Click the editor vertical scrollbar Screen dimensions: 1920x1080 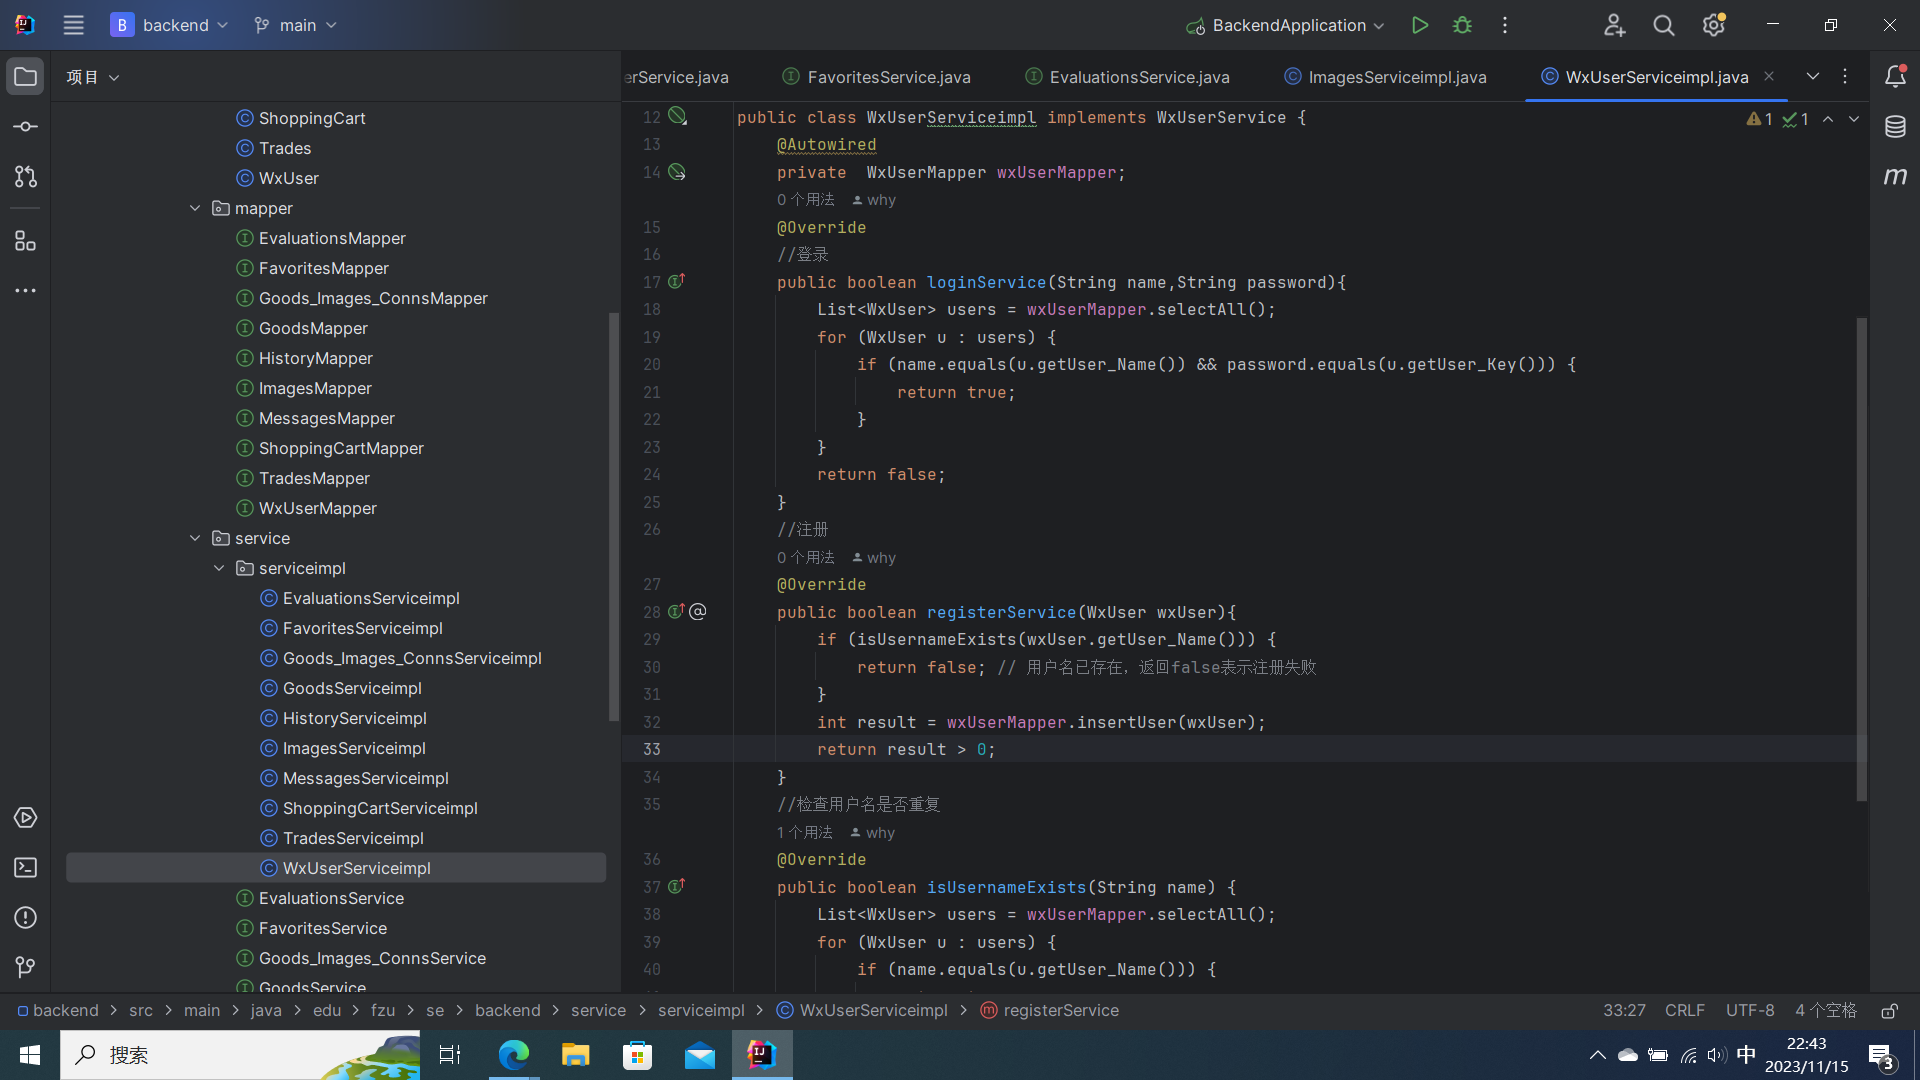(1861, 560)
